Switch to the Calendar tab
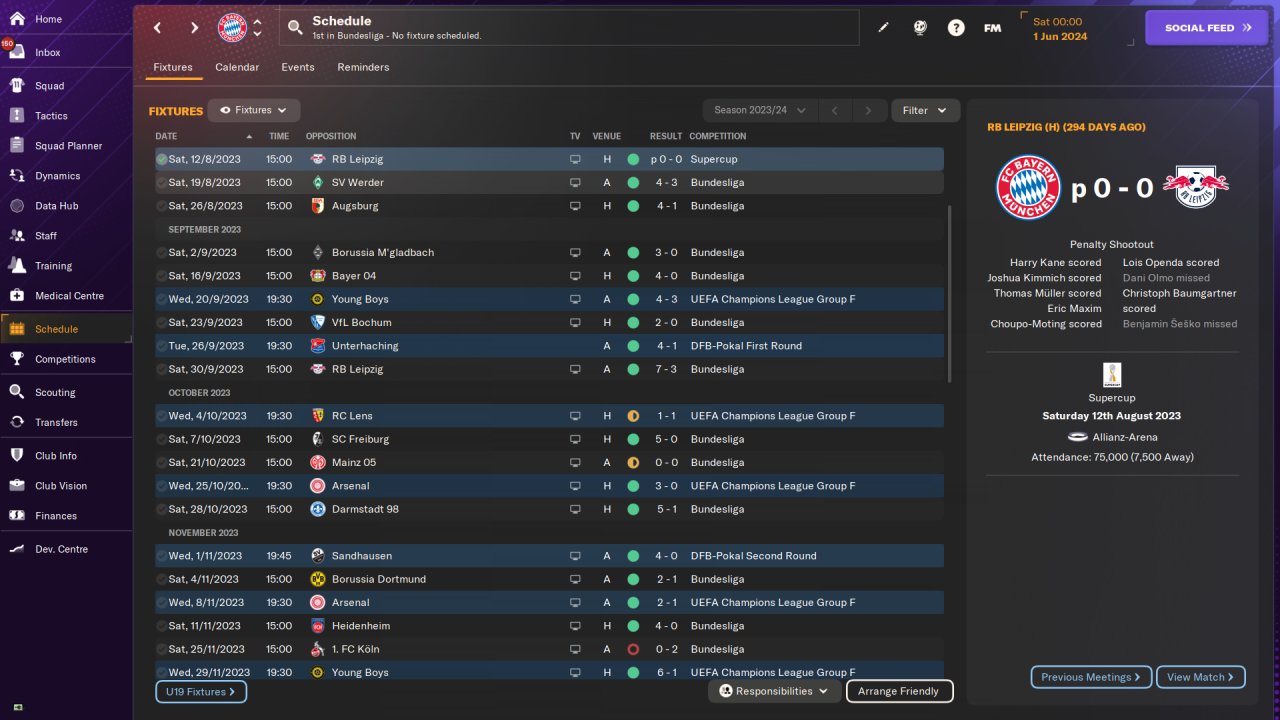The height and width of the screenshot is (720, 1280). (x=237, y=67)
